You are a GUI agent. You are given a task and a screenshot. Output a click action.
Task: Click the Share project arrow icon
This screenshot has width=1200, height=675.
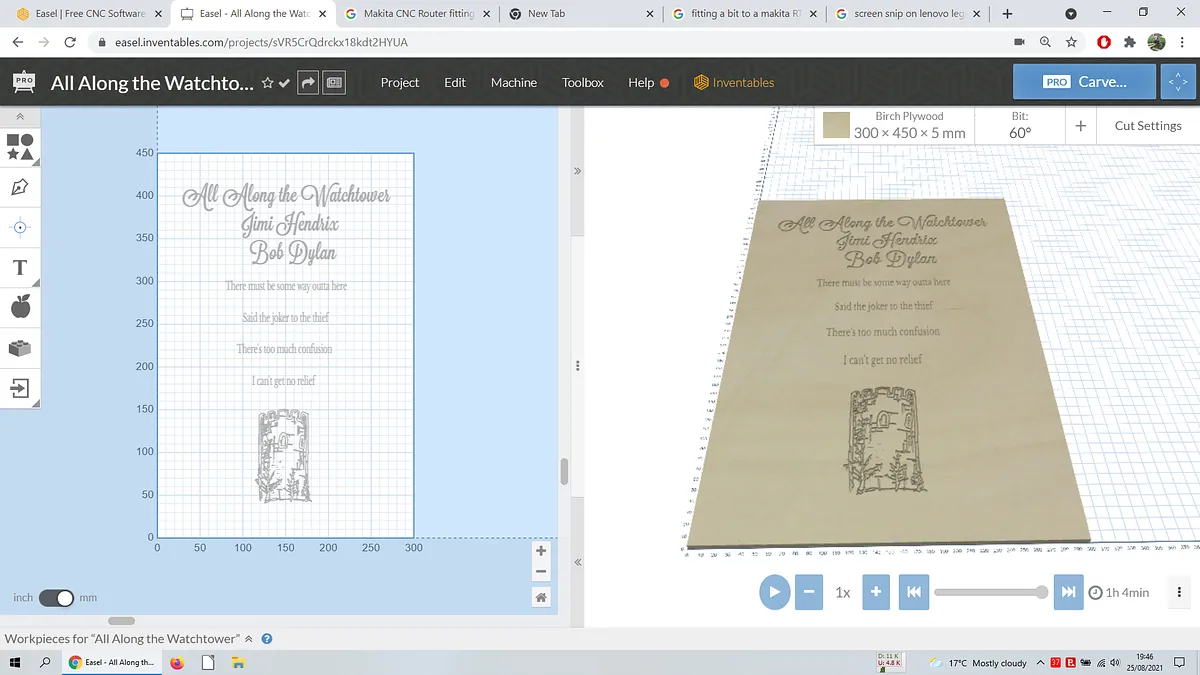pyautogui.click(x=308, y=83)
